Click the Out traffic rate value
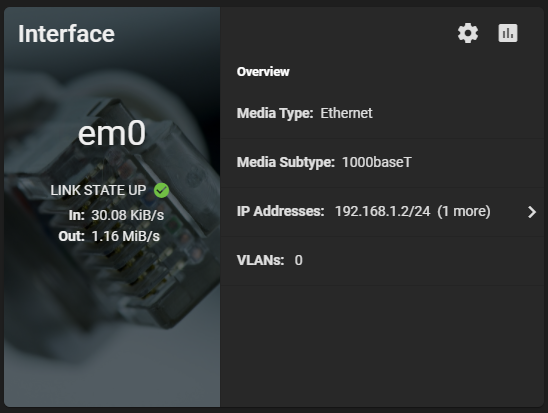This screenshot has width=548, height=413. coord(126,237)
